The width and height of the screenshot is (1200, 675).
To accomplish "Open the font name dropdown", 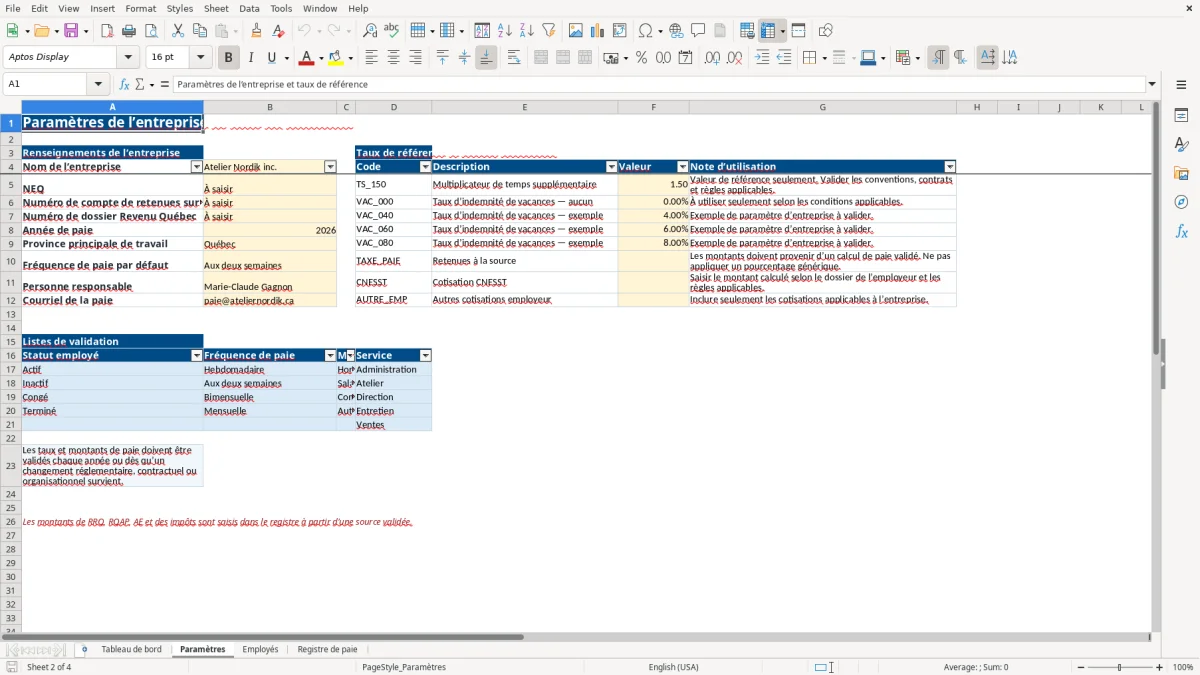I will 127,58.
